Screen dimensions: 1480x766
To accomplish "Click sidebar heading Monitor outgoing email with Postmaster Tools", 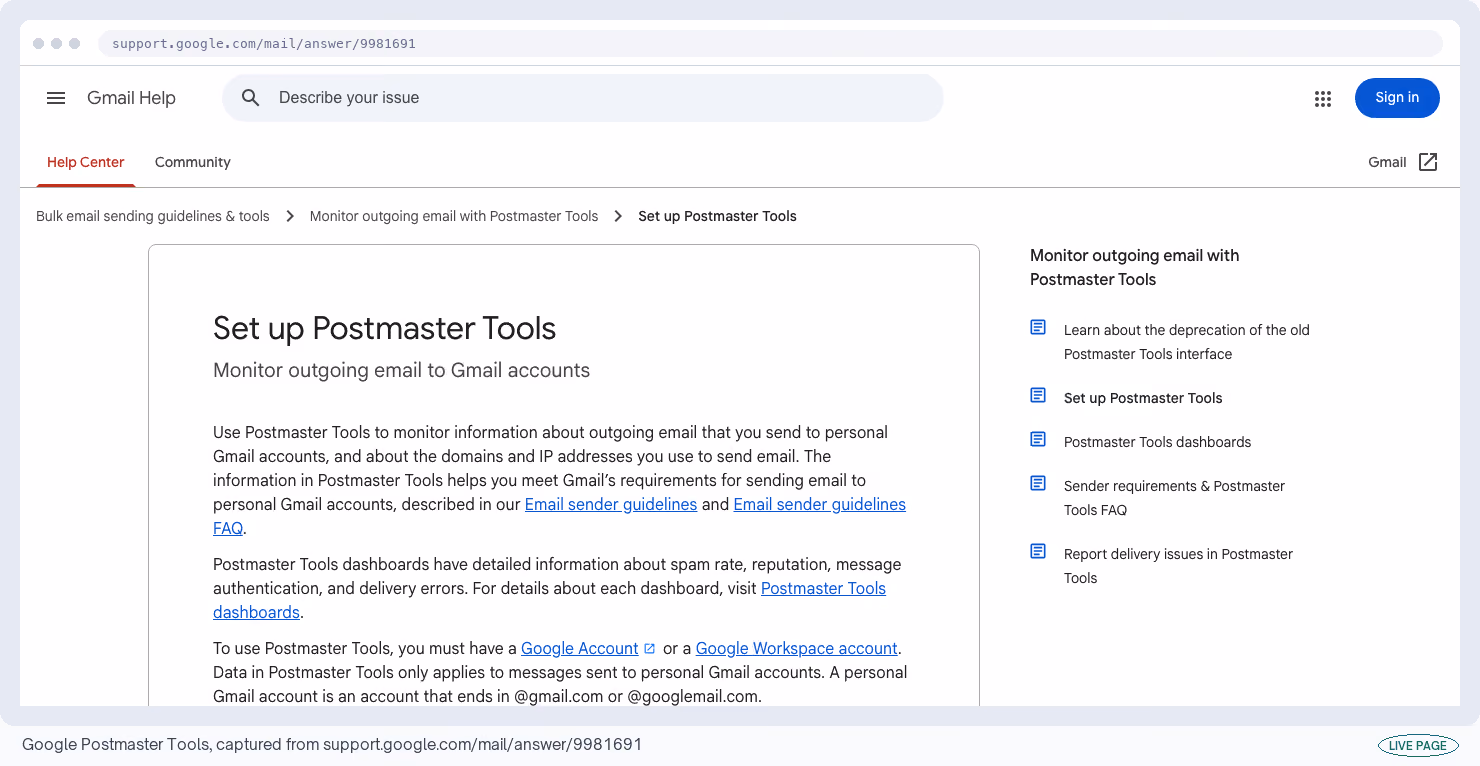I will [x=1134, y=267].
